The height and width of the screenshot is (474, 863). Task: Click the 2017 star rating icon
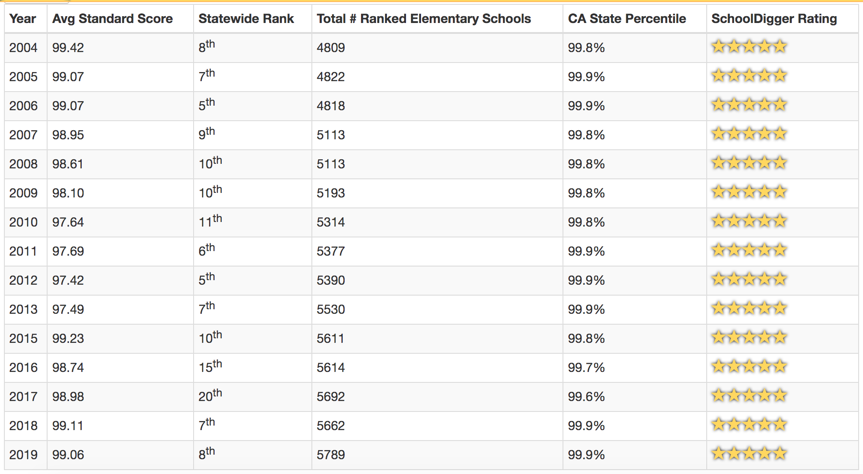749,396
